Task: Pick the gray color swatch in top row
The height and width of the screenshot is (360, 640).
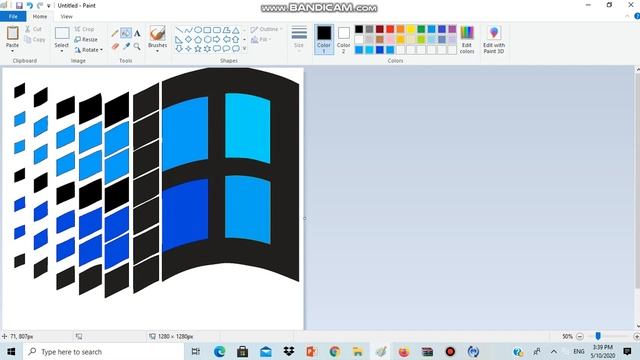Action: 369,29
